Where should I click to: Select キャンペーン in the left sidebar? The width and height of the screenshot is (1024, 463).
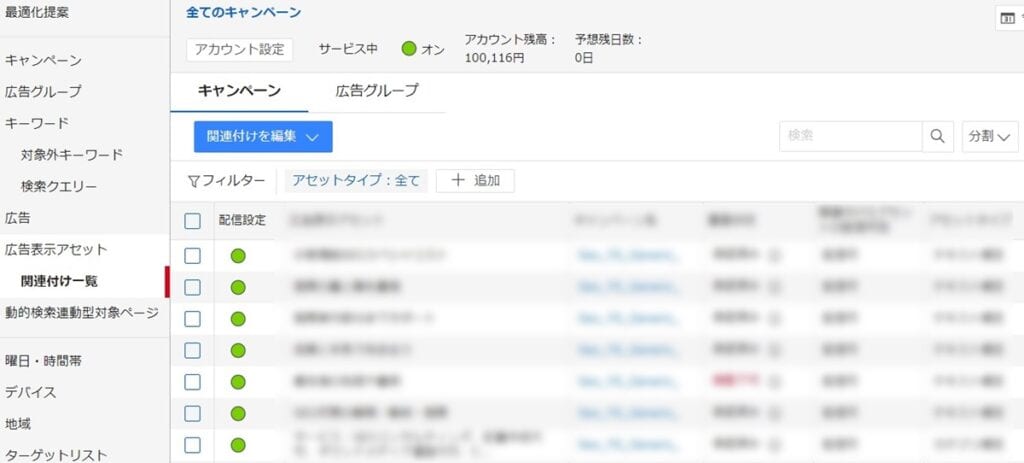pyautogui.click(x=43, y=60)
